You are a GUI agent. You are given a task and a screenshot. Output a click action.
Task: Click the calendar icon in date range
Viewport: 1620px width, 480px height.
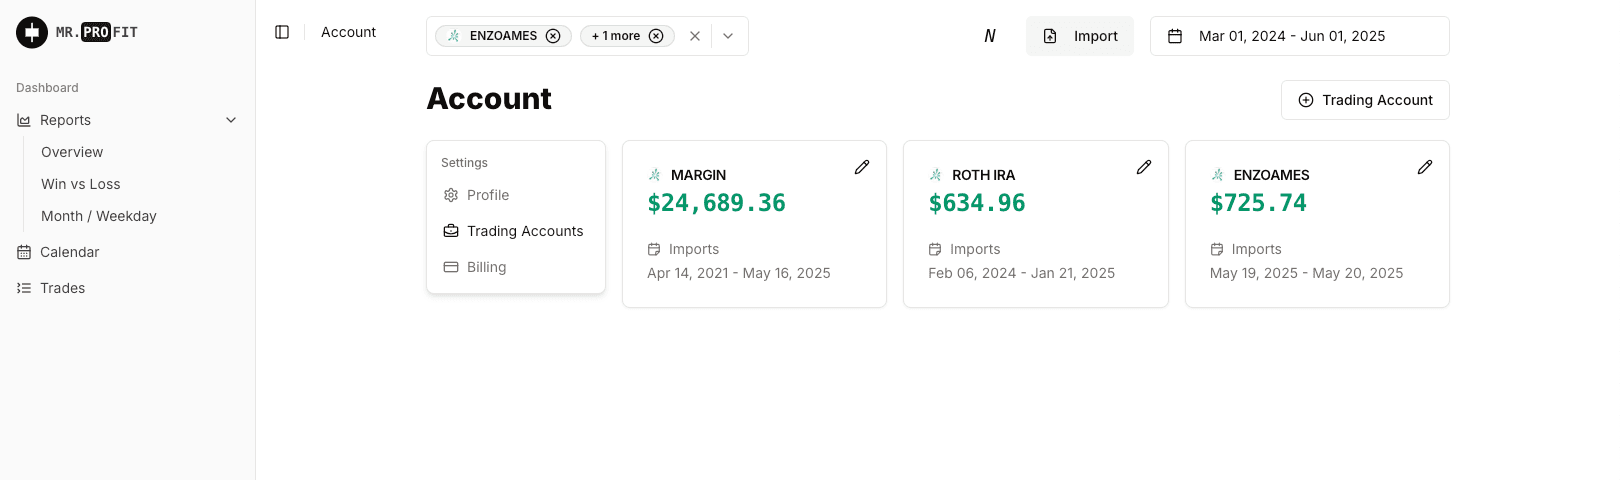click(1175, 36)
